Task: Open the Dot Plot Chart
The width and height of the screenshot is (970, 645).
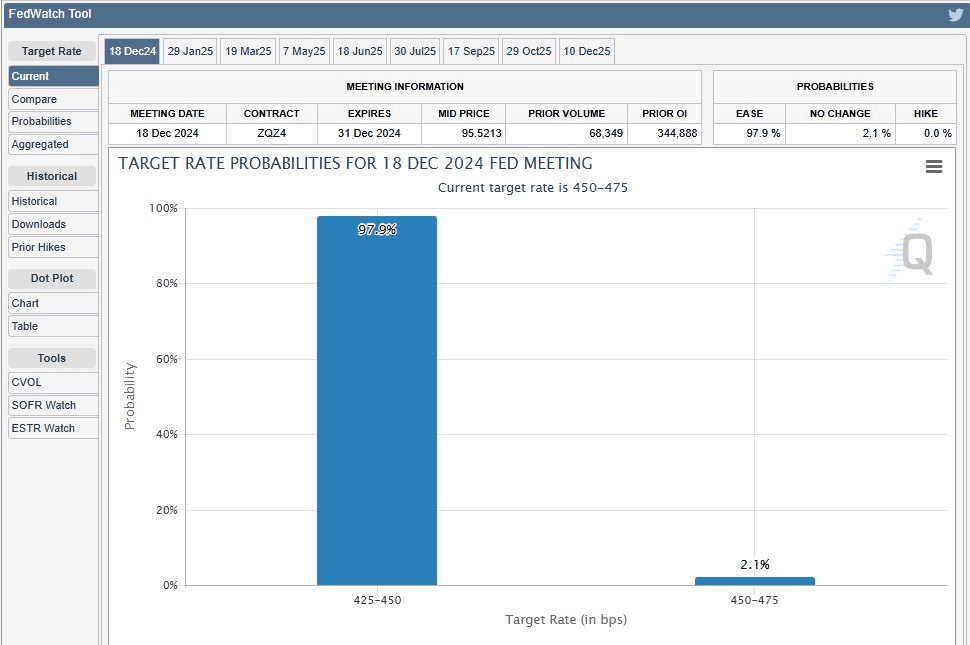Action: point(53,303)
